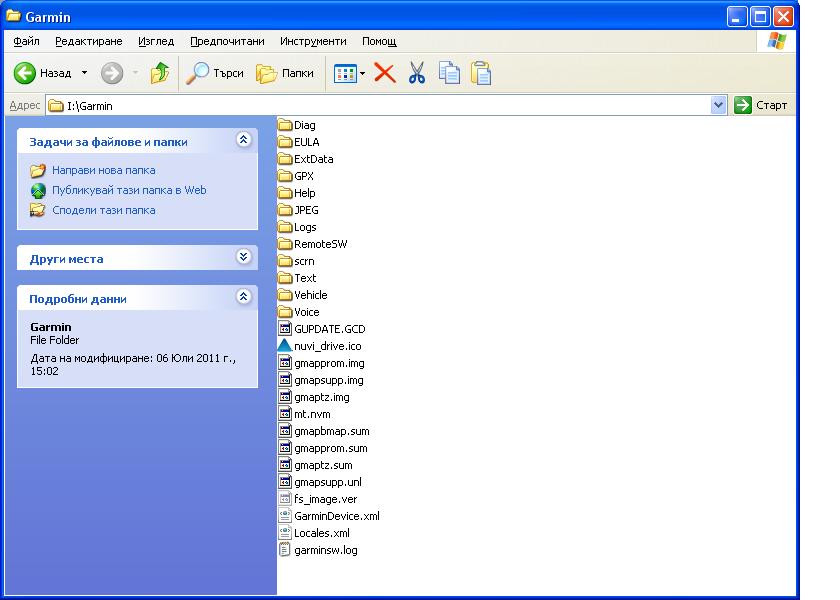Open Back button history dropdown arrow

84,73
